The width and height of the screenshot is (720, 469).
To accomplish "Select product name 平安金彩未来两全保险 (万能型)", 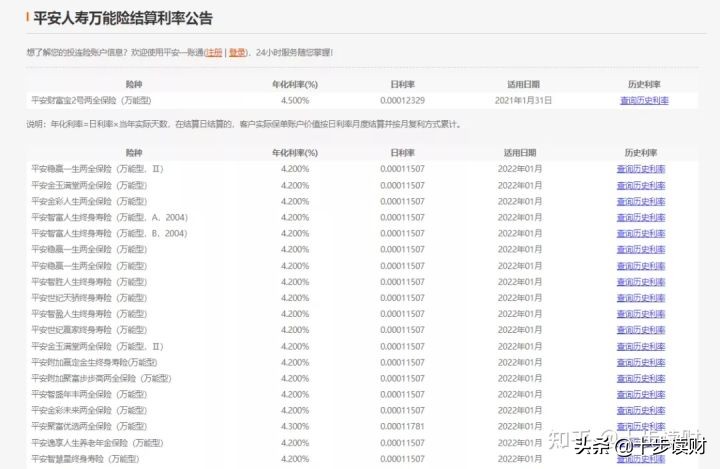I will tap(89, 411).
